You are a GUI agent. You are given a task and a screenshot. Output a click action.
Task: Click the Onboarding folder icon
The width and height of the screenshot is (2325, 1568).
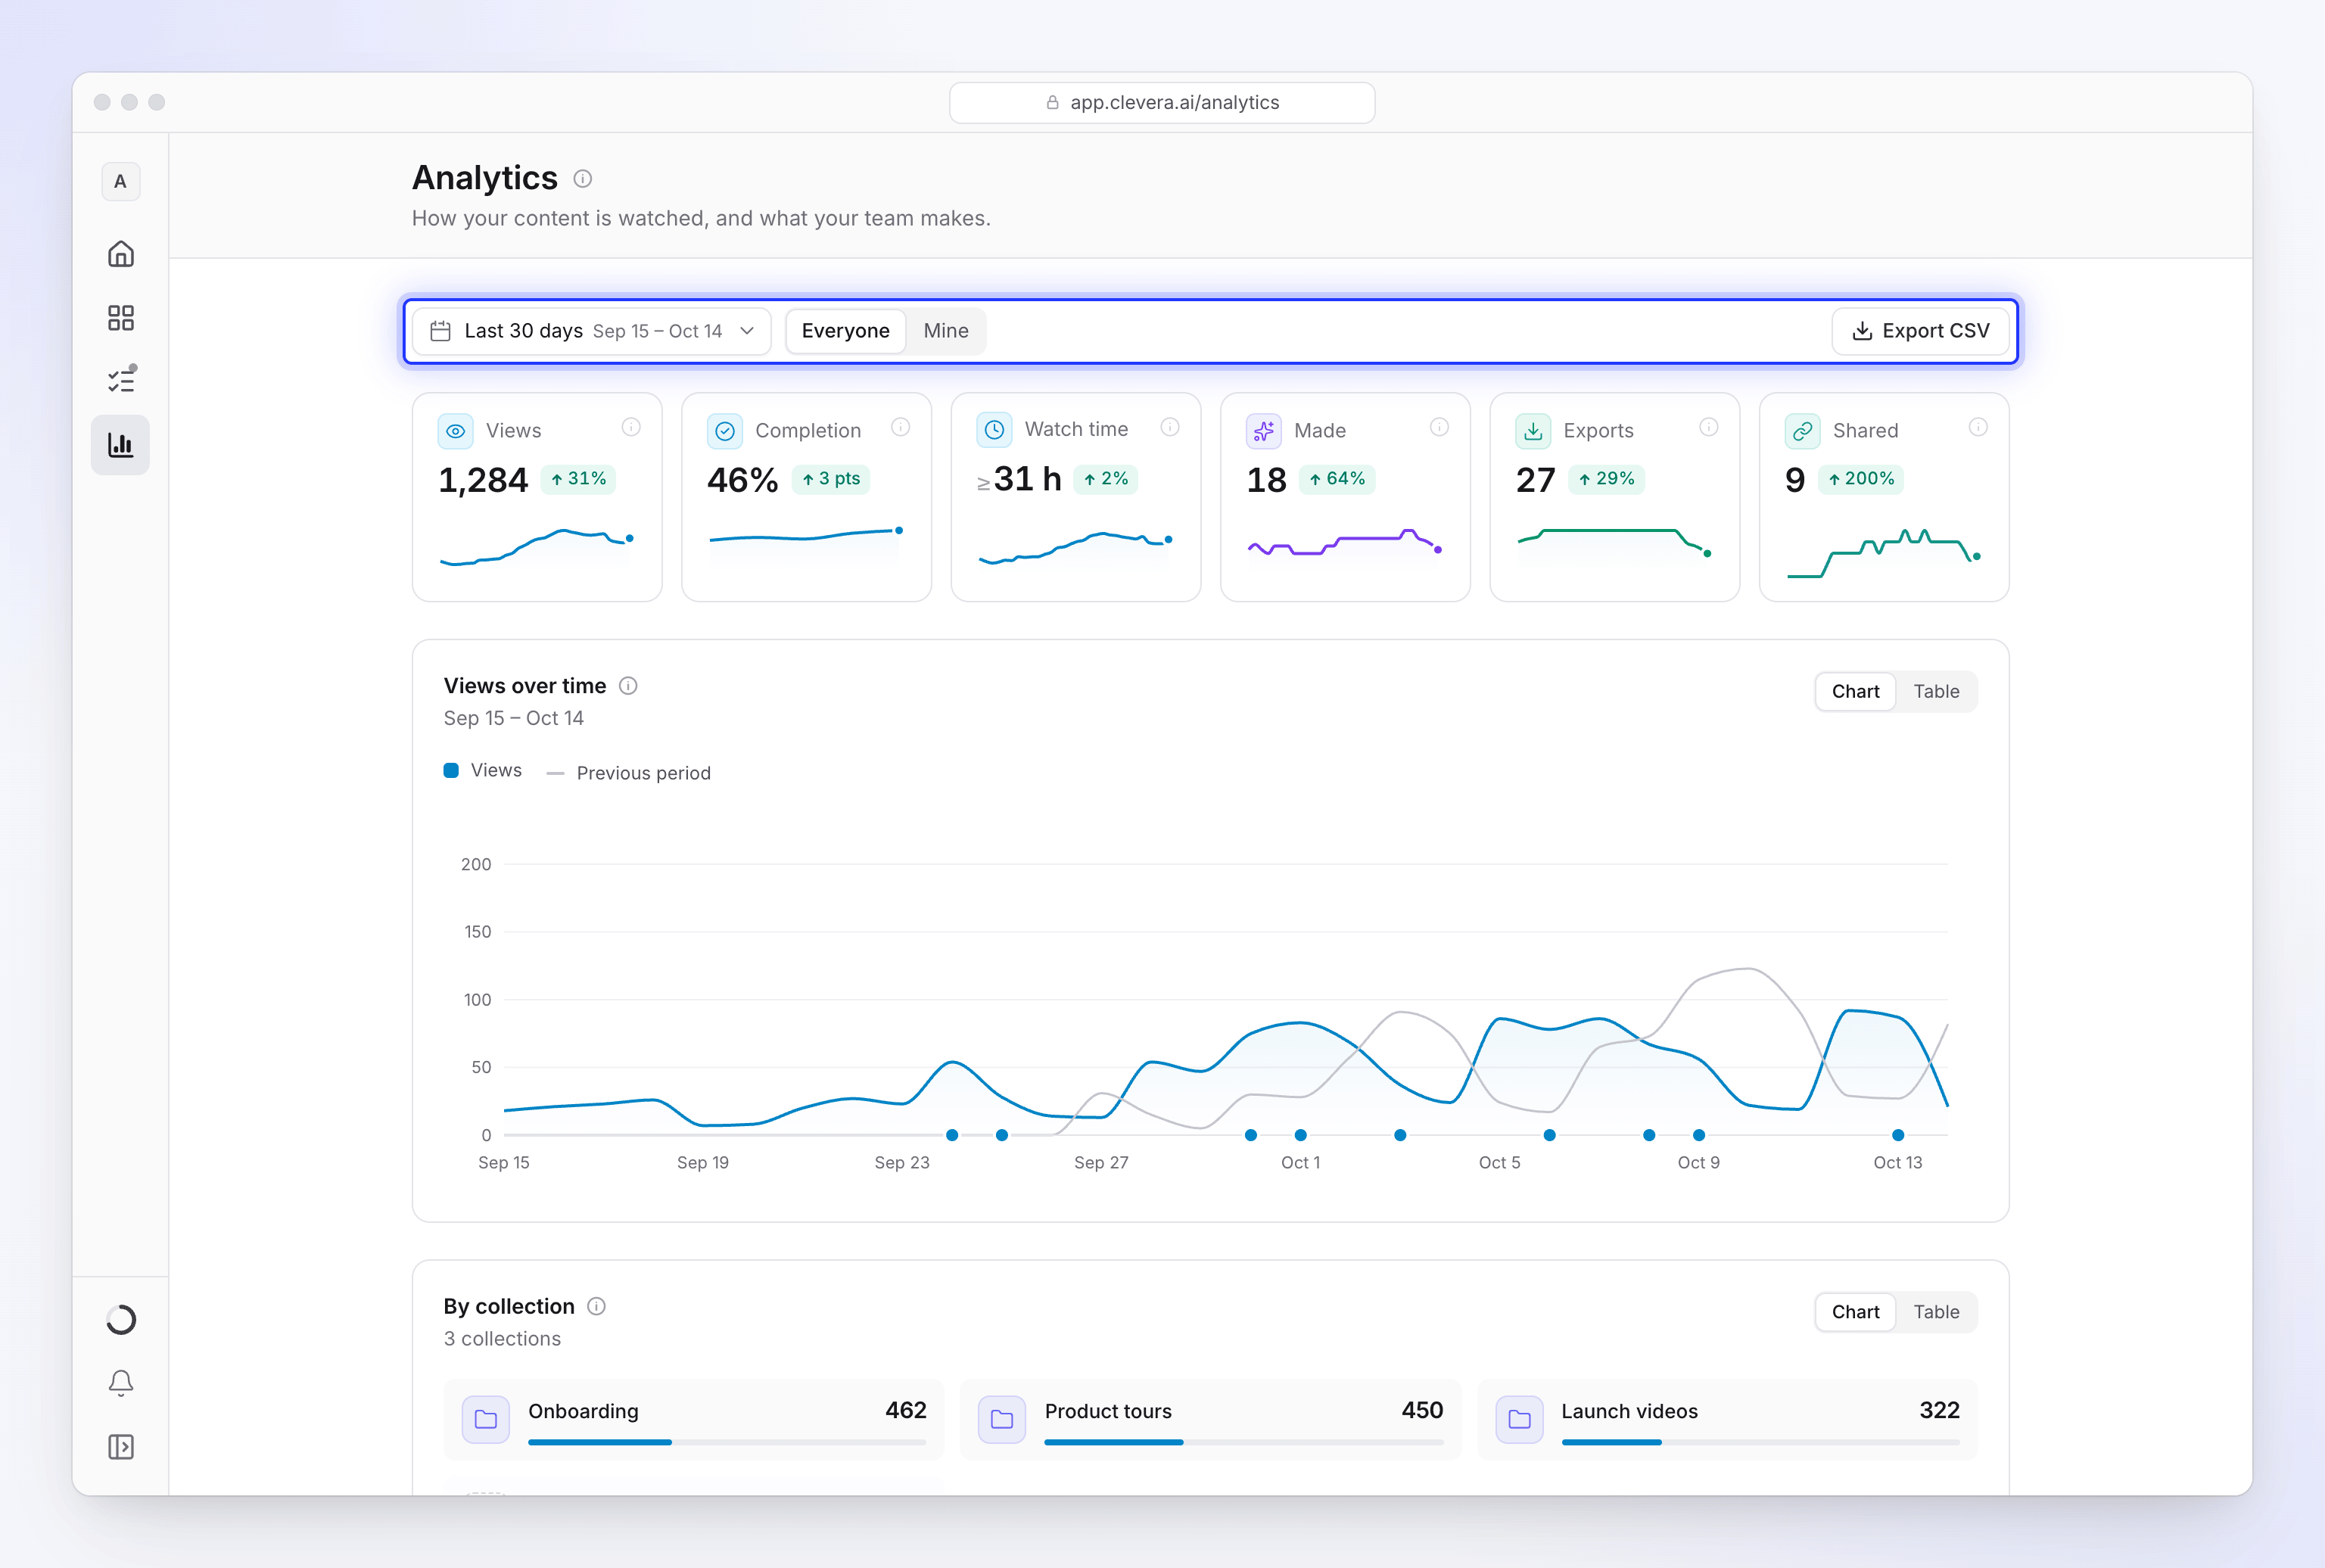point(486,1419)
